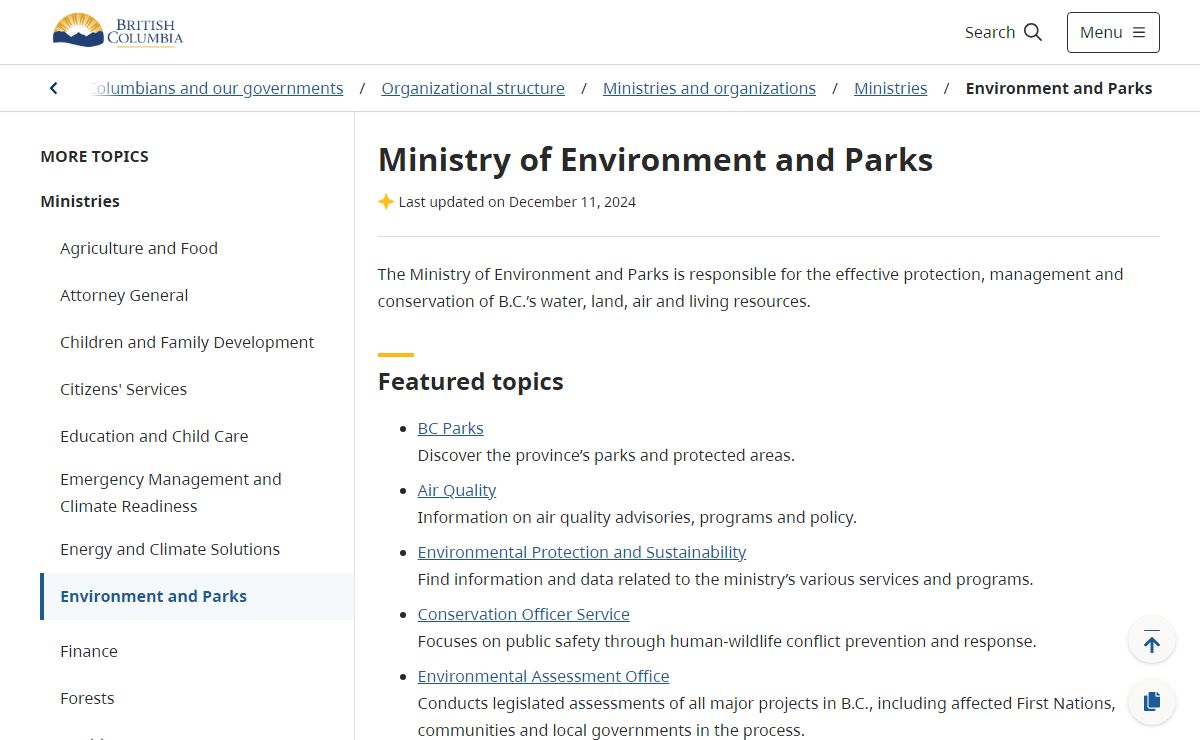1200x740 pixels.
Task: Click 'Discover the province's parks' description text
Action: click(606, 455)
